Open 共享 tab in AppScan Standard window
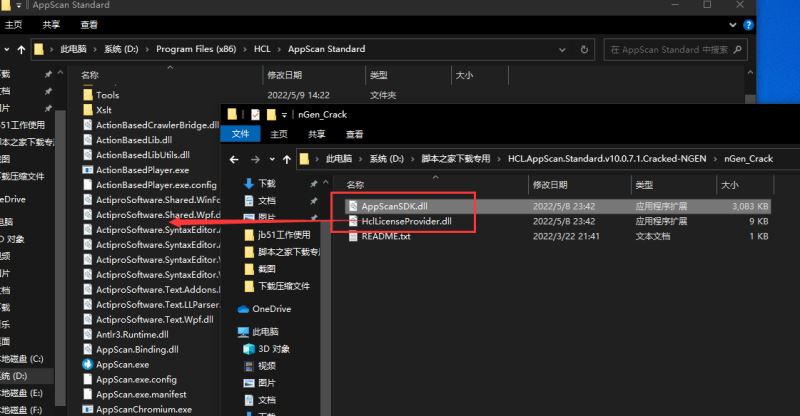Image resolution: width=800 pixels, height=416 pixels. pos(51,25)
